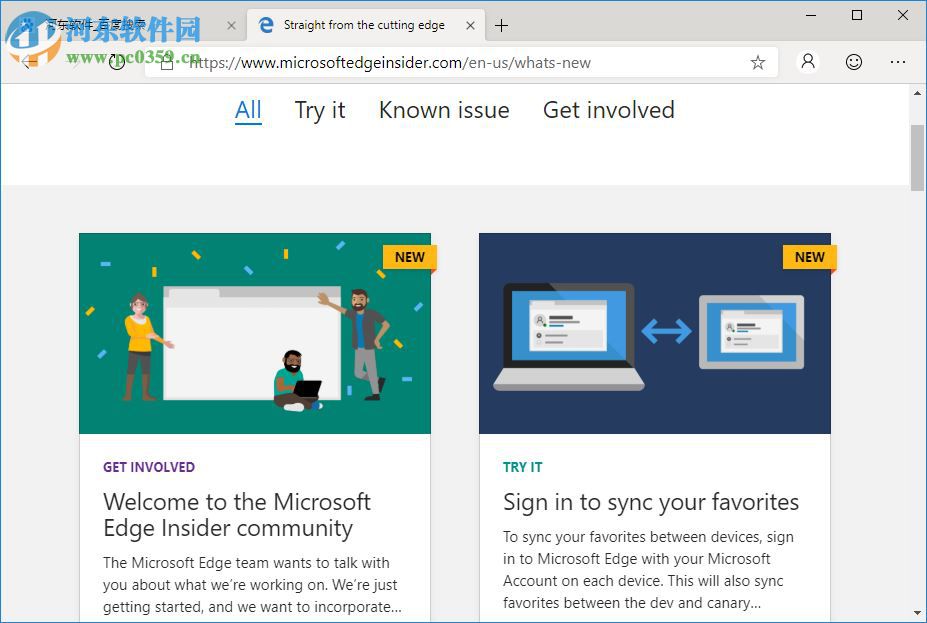Select the 'Try it' navigation item
The height and width of the screenshot is (623, 927).
(x=319, y=110)
